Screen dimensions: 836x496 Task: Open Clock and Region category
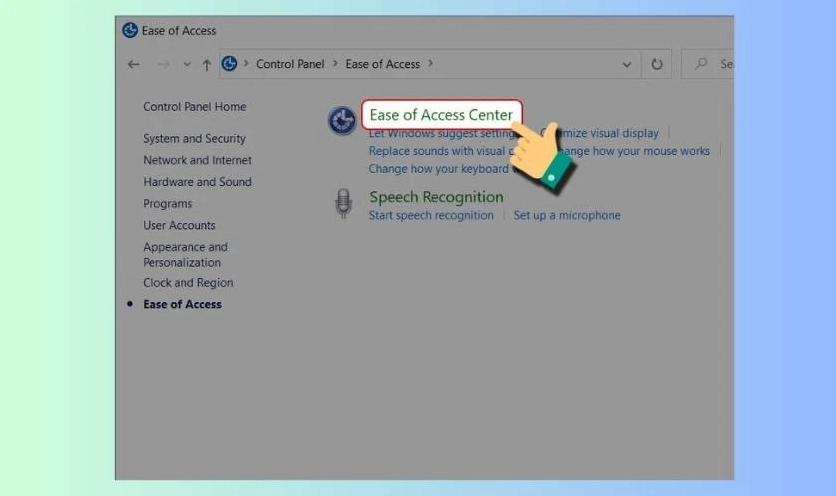(188, 283)
